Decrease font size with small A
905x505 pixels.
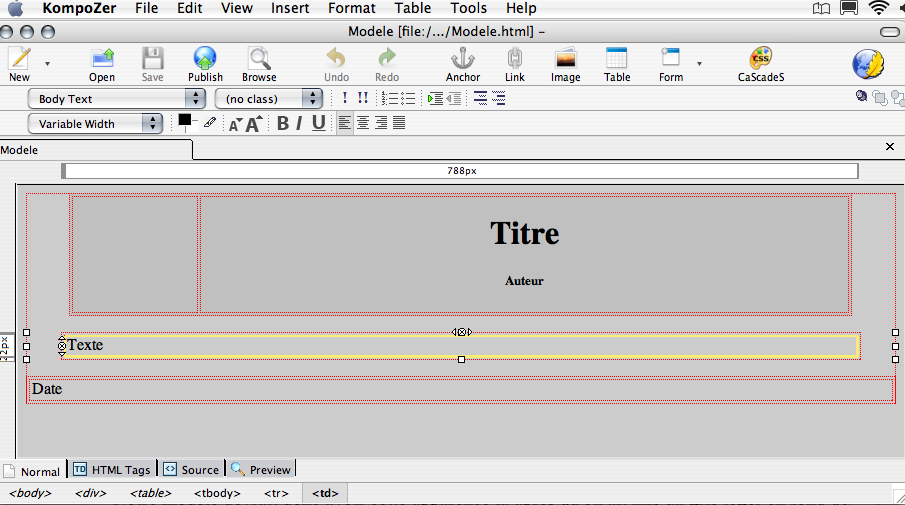point(235,124)
